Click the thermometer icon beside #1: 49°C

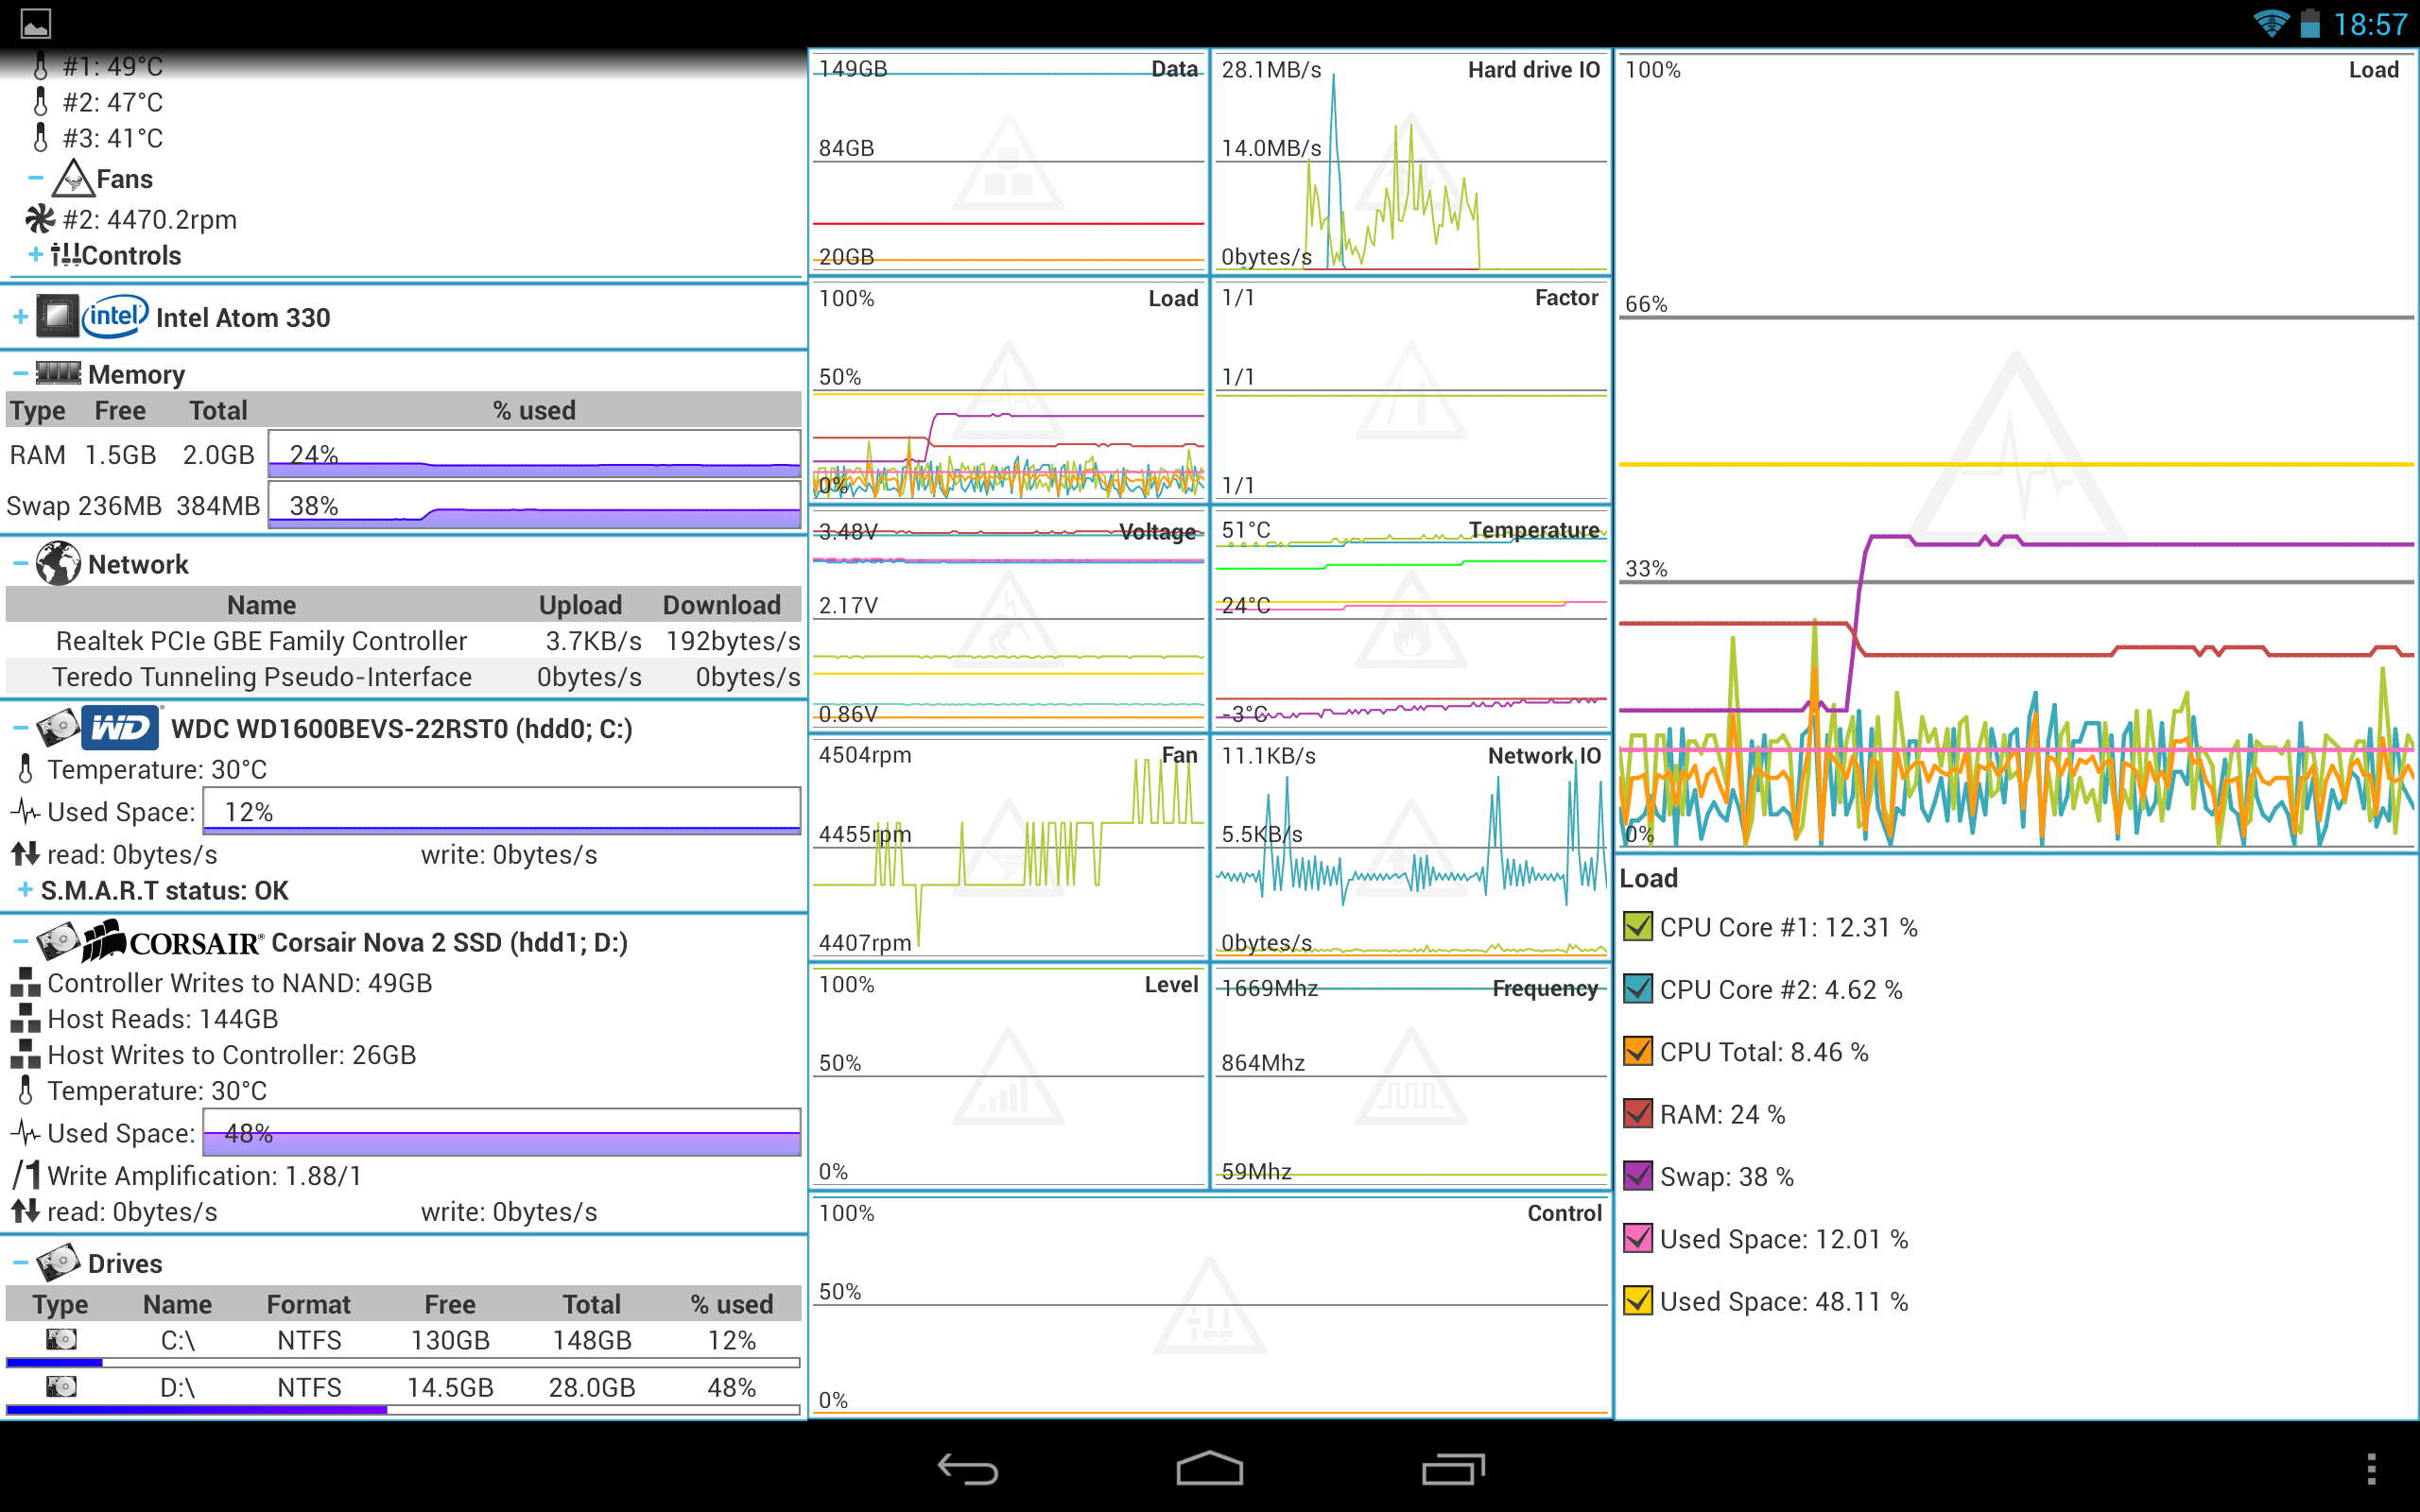(x=39, y=65)
